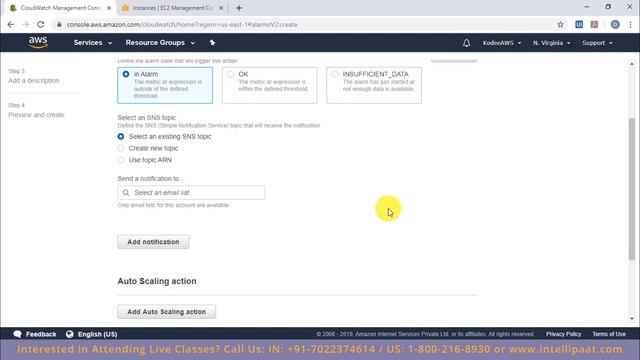Screen dimensions: 640x360
Task: Bookmark page with star icon
Action: tap(560, 24)
